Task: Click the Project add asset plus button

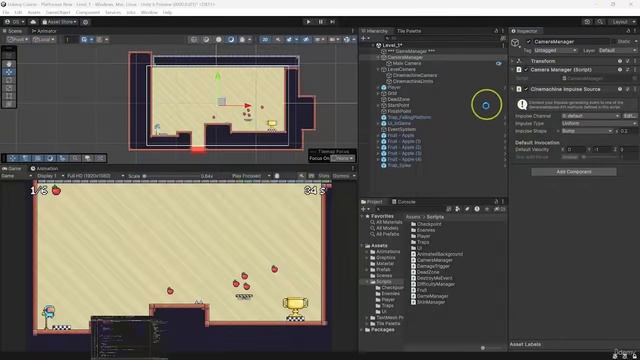Action: [x=365, y=209]
